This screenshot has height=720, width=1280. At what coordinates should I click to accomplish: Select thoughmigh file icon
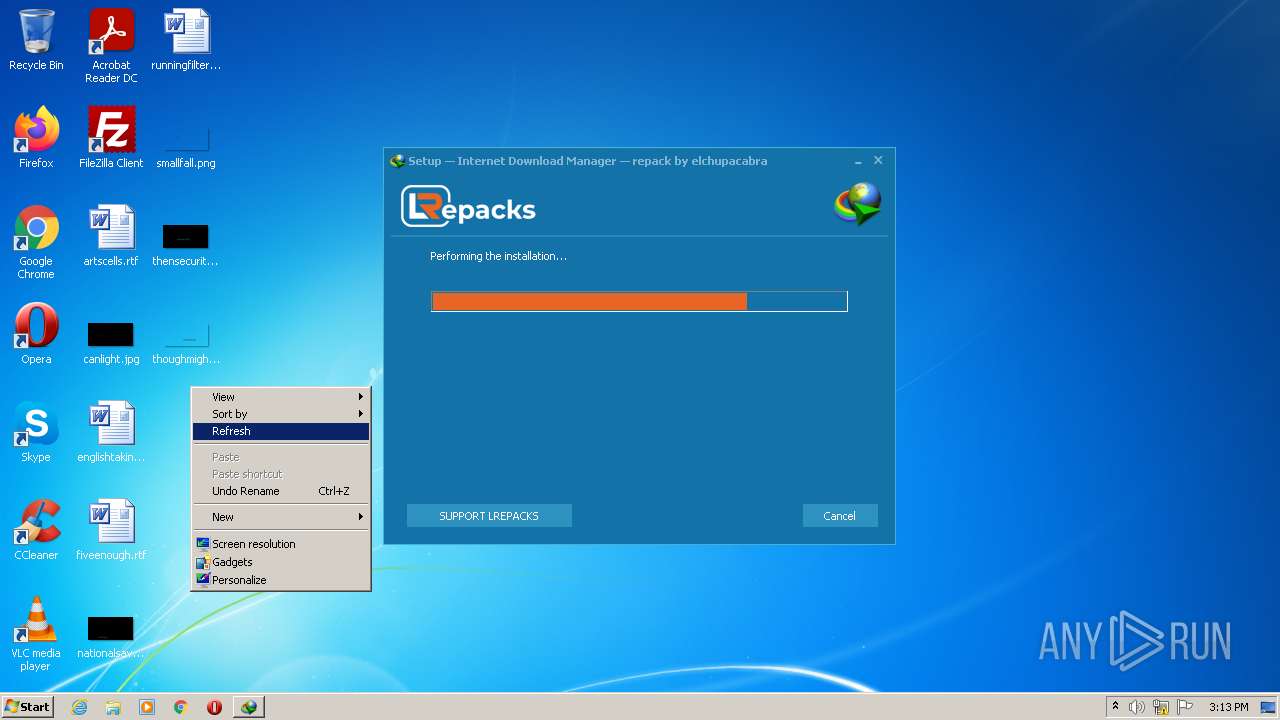pyautogui.click(x=186, y=343)
